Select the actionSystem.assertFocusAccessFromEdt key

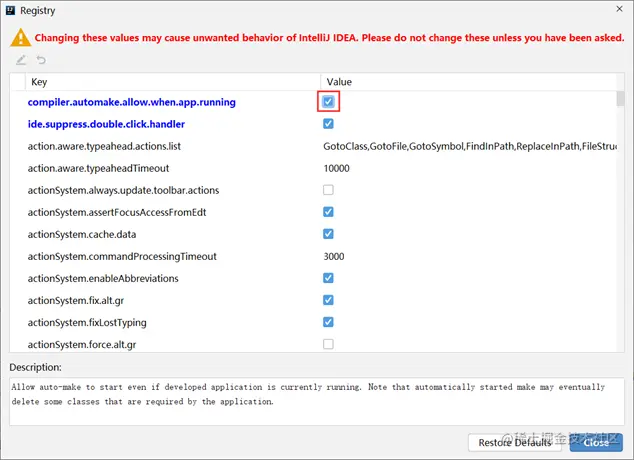[117, 212]
